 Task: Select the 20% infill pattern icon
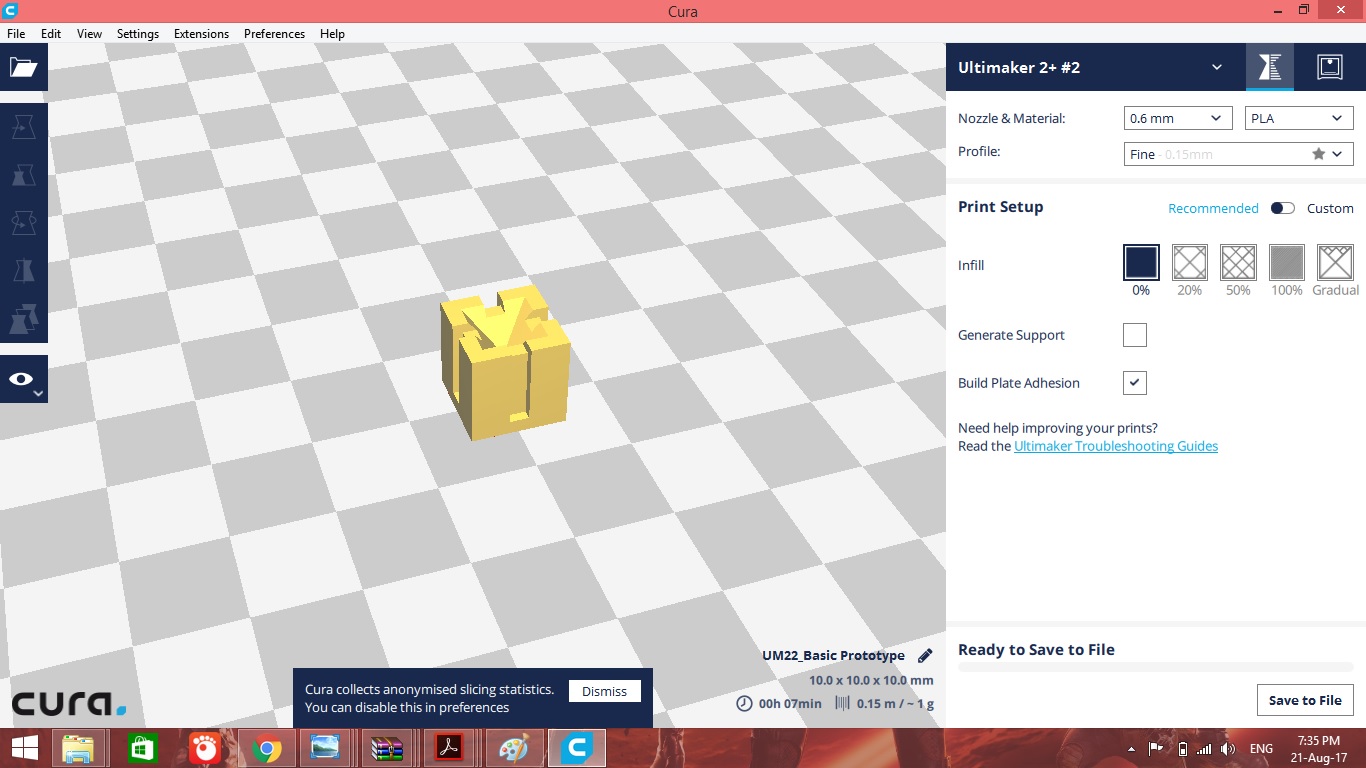pyautogui.click(x=1189, y=263)
